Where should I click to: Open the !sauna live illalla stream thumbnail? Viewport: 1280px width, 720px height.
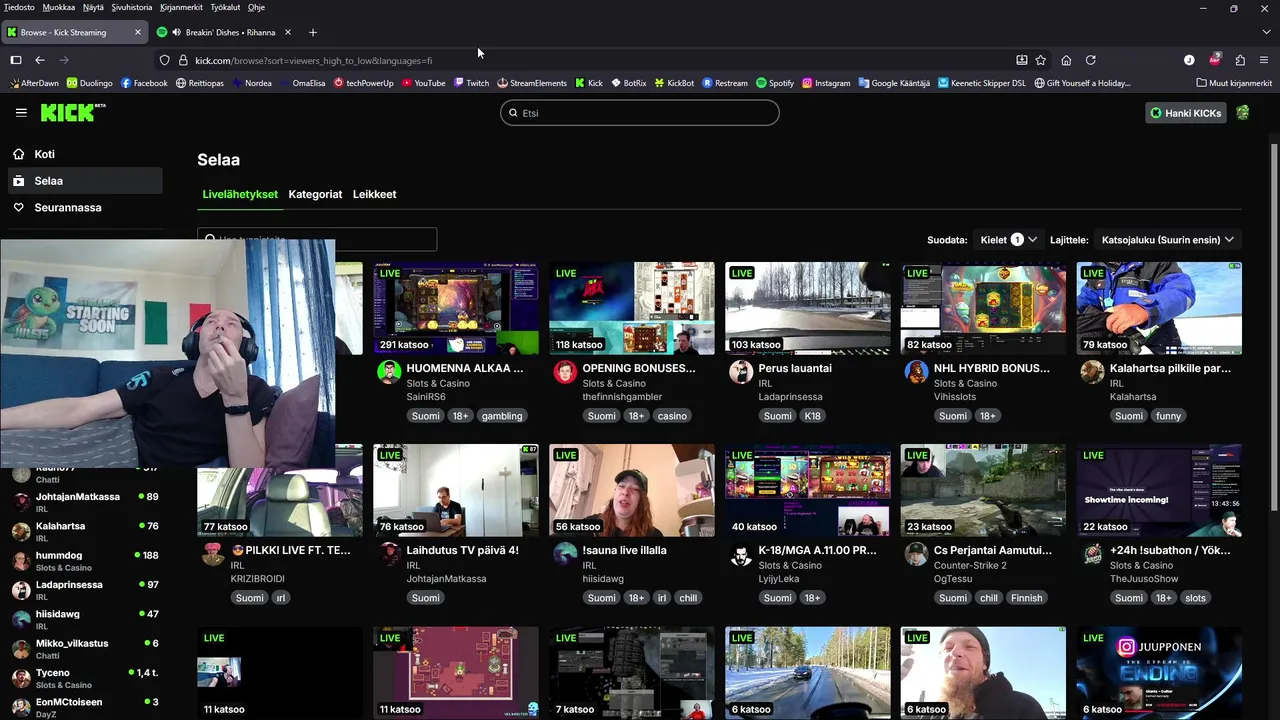[632, 490]
